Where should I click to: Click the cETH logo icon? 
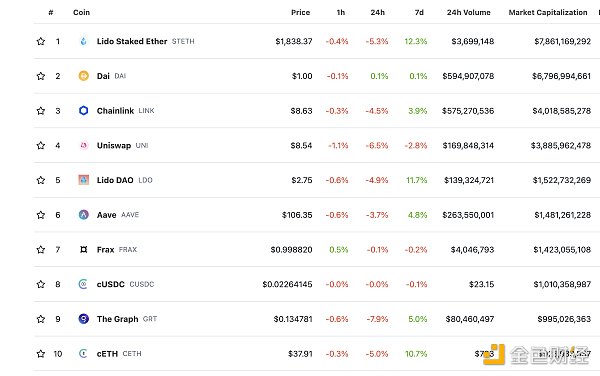point(83,353)
